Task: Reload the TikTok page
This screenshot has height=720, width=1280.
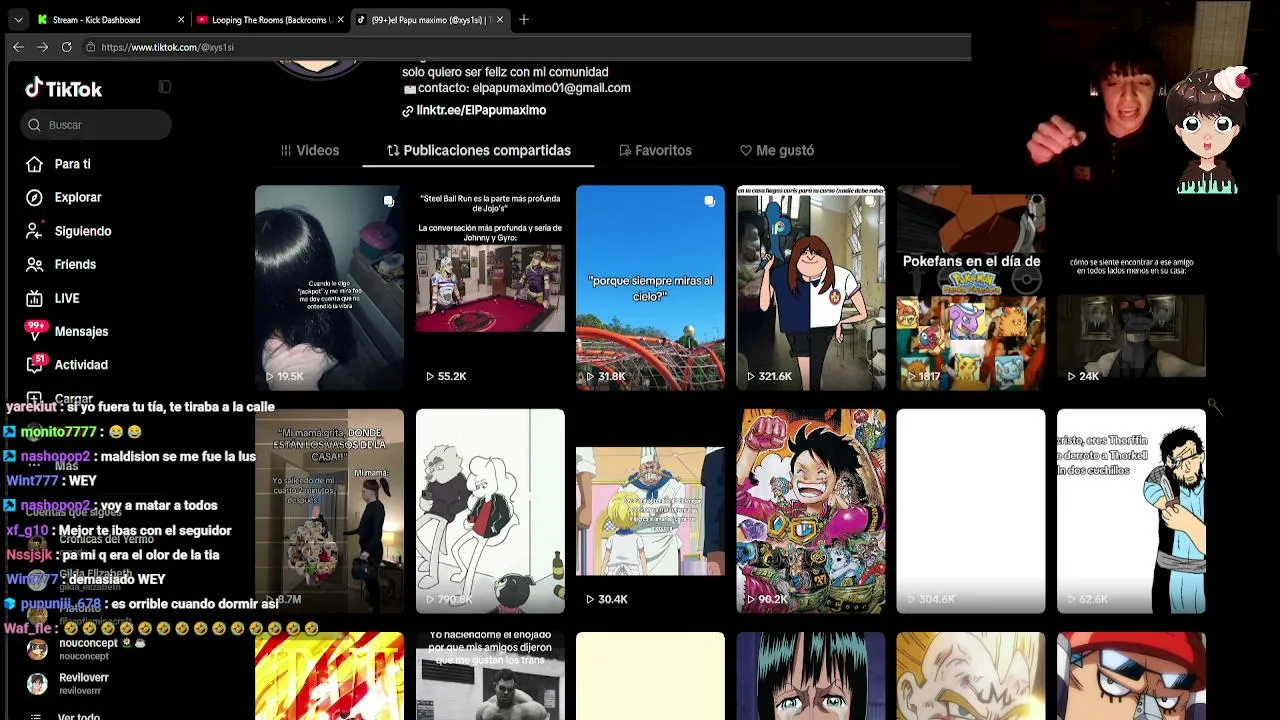Action: tap(66, 47)
